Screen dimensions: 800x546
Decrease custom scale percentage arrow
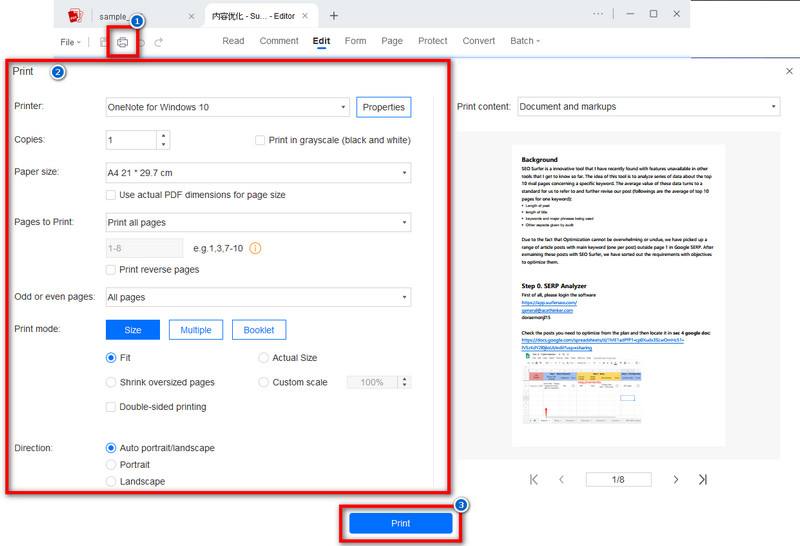[x=405, y=385]
